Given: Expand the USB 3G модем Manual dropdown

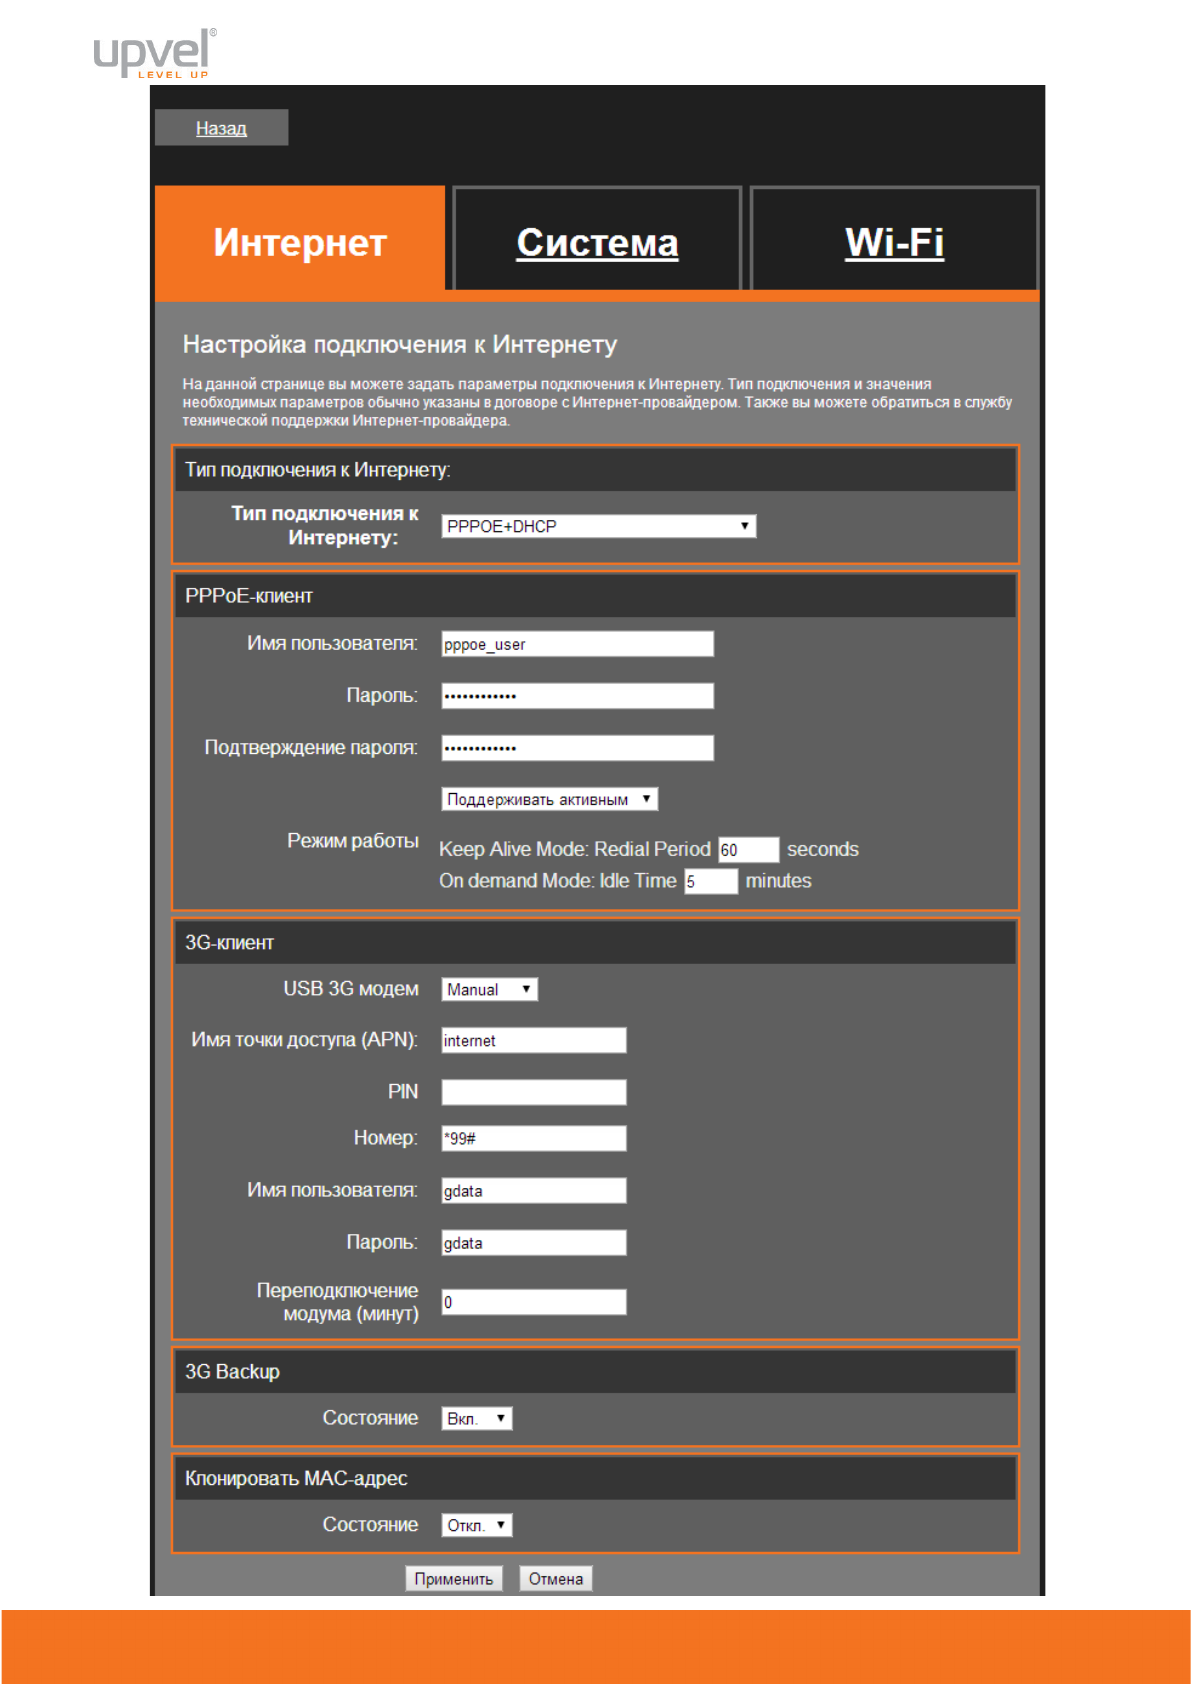Looking at the screenshot, I should (x=489, y=989).
